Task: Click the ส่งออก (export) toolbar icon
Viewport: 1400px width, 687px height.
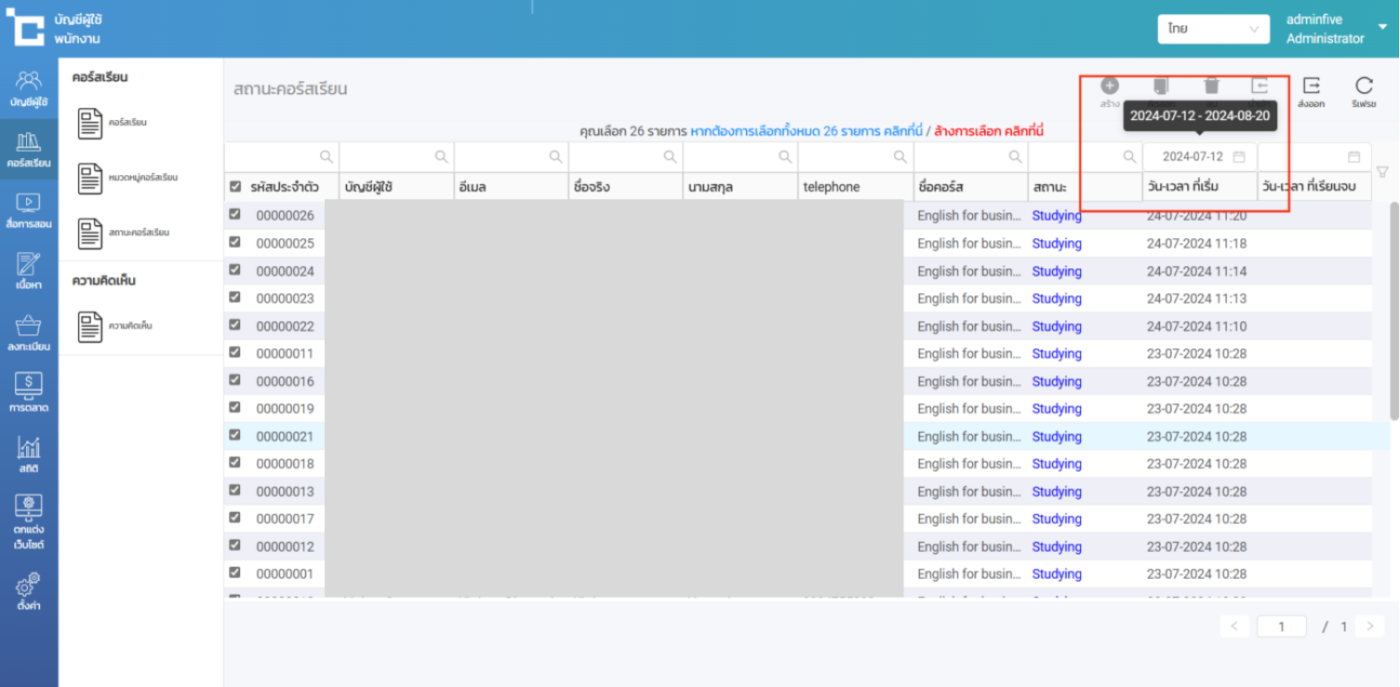Action: [x=1311, y=91]
